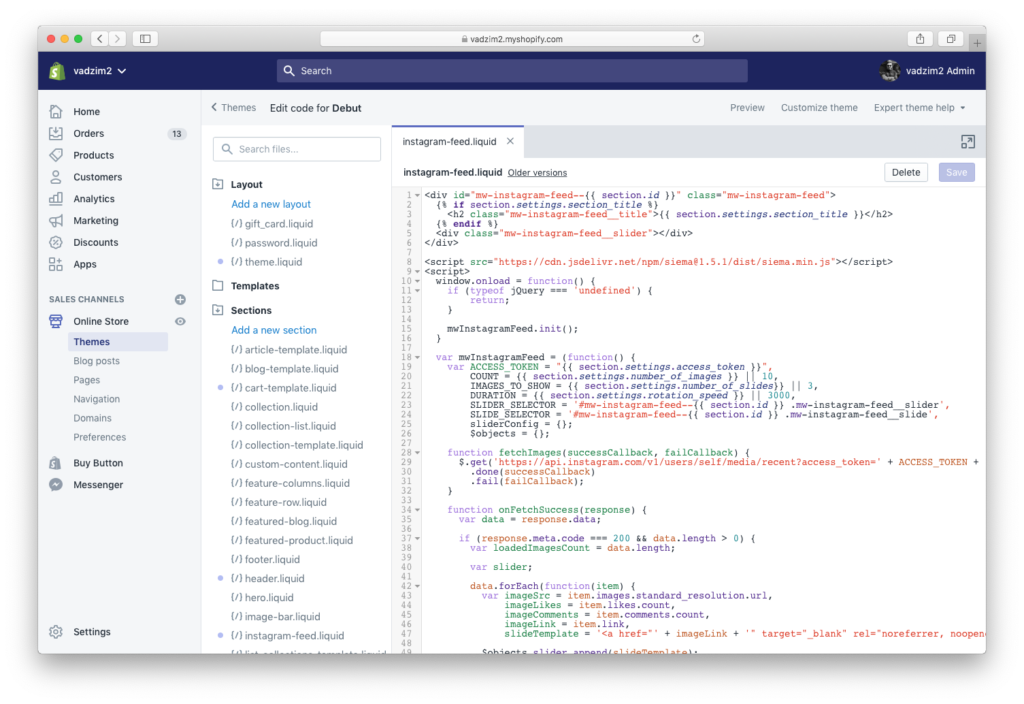Click the Buy Button bag icon
The image size is (1024, 704).
tap(56, 463)
